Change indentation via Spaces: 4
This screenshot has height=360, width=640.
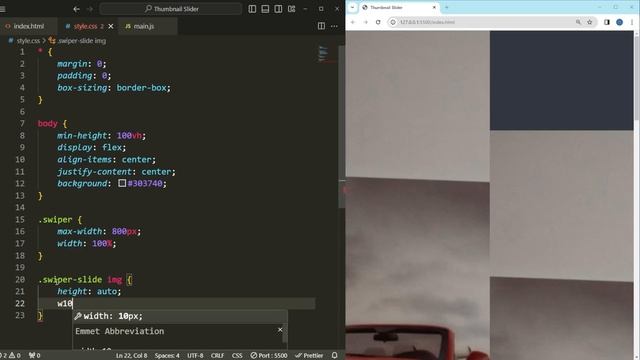[167, 356]
